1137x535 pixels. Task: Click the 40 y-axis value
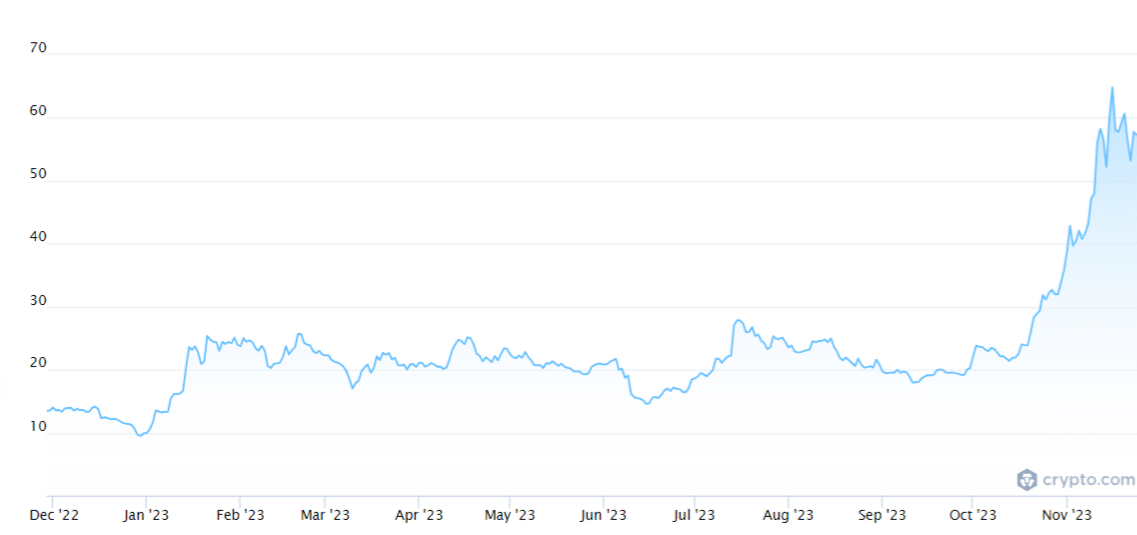[x=38, y=237]
